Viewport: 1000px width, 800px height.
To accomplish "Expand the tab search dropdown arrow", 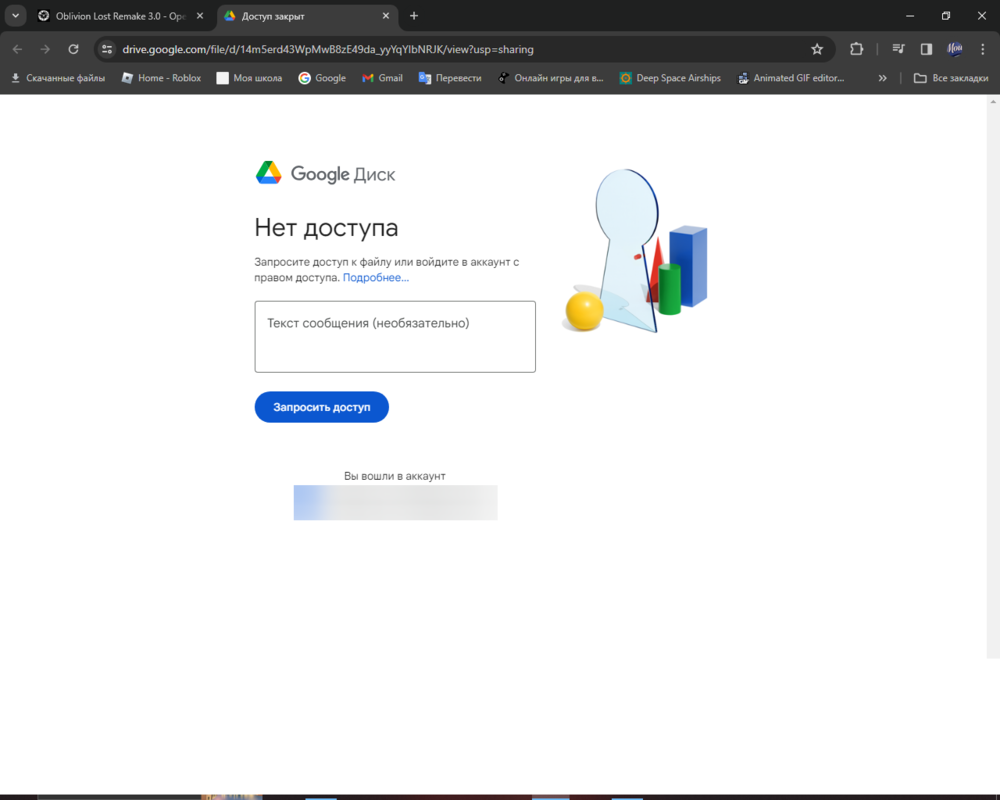I will click(16, 16).
